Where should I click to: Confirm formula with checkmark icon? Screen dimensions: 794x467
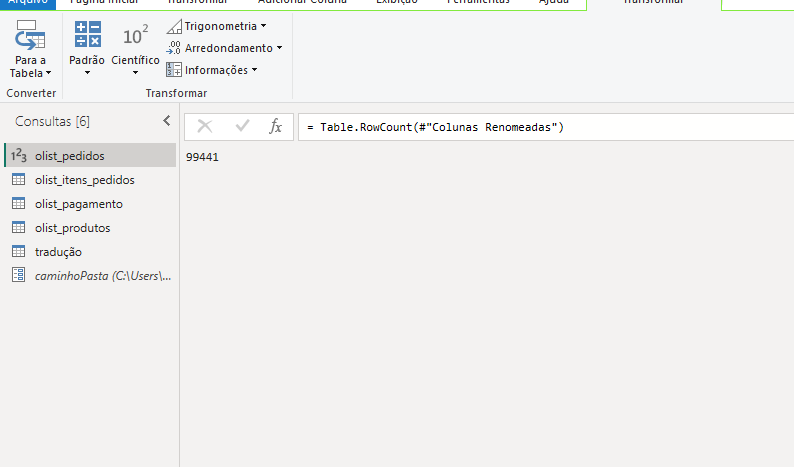coord(243,126)
